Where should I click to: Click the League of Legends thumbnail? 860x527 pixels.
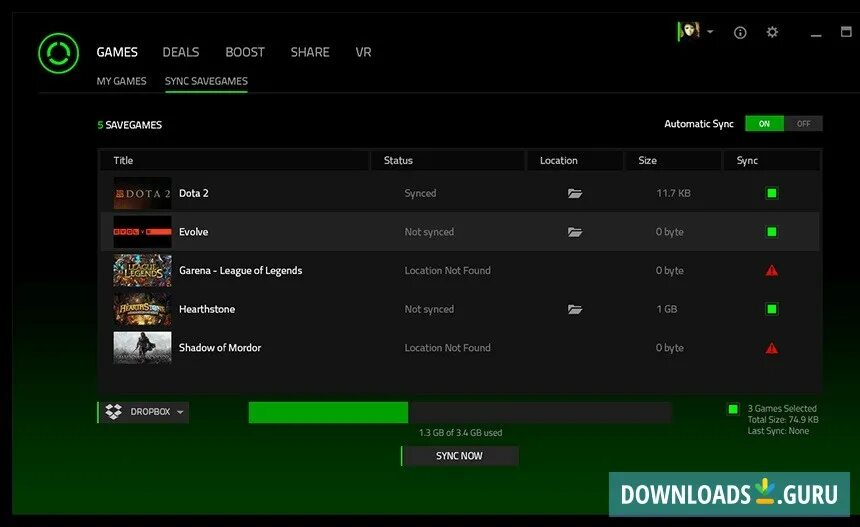point(143,270)
